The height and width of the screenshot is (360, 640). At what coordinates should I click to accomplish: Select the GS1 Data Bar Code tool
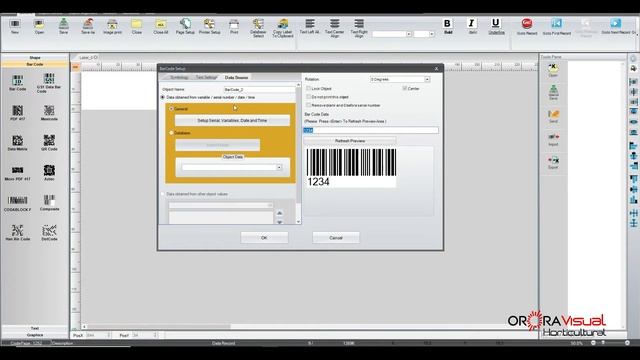pyautogui.click(x=49, y=83)
